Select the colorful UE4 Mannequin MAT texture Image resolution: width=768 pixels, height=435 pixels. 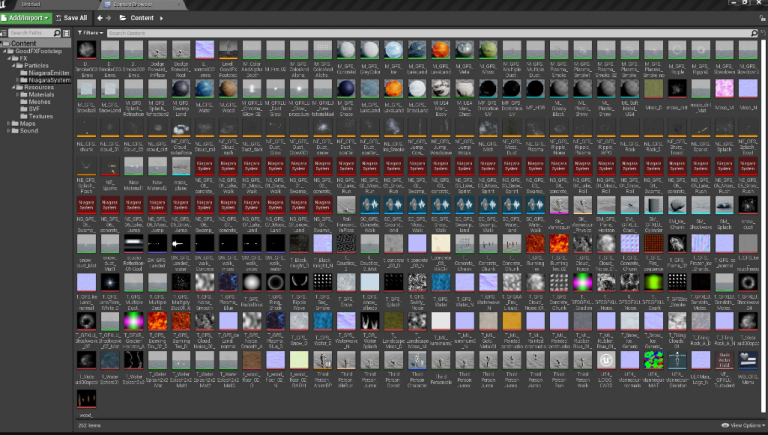[653, 360]
